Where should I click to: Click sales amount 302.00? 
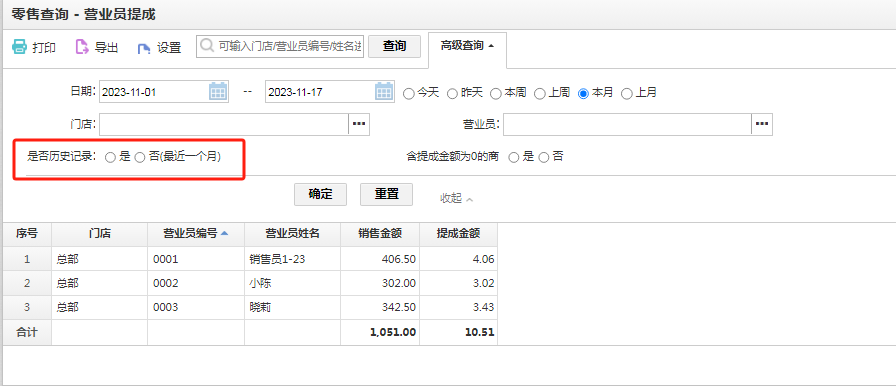click(x=380, y=283)
